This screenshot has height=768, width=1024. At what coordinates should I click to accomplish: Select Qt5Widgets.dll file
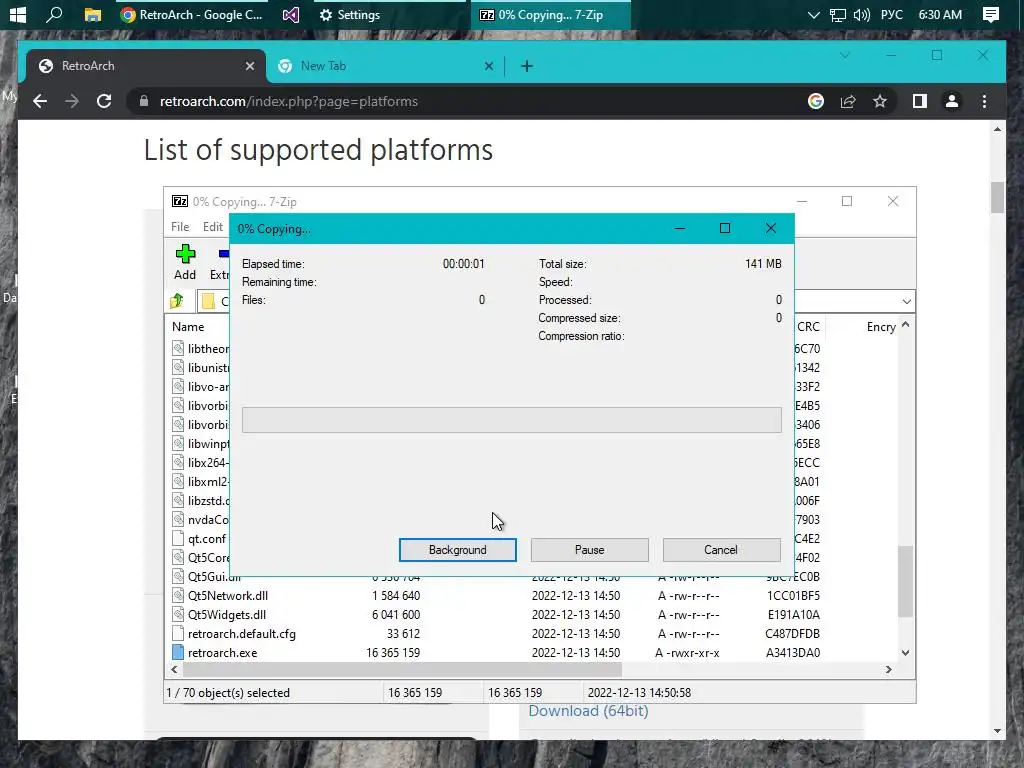[227, 615]
